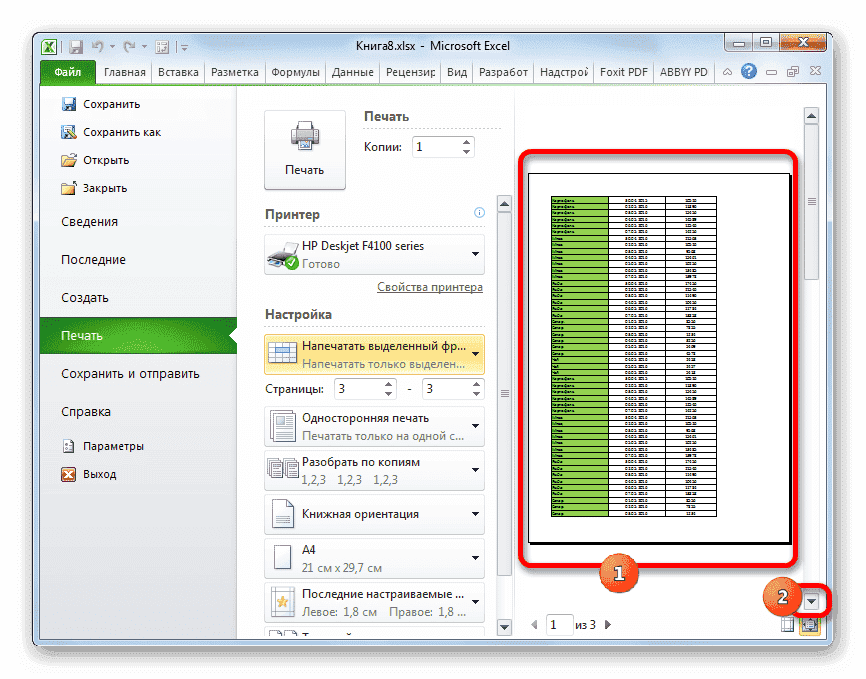Click the Excel icon in the title bar
This screenshot has height=679, width=866.
48,46
